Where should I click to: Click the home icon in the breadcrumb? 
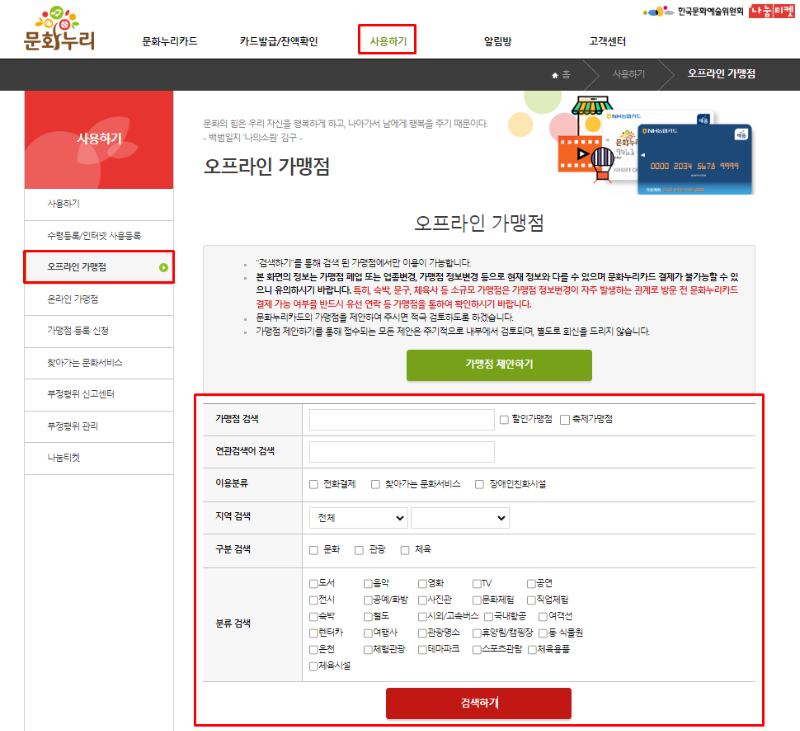pyautogui.click(x=554, y=72)
